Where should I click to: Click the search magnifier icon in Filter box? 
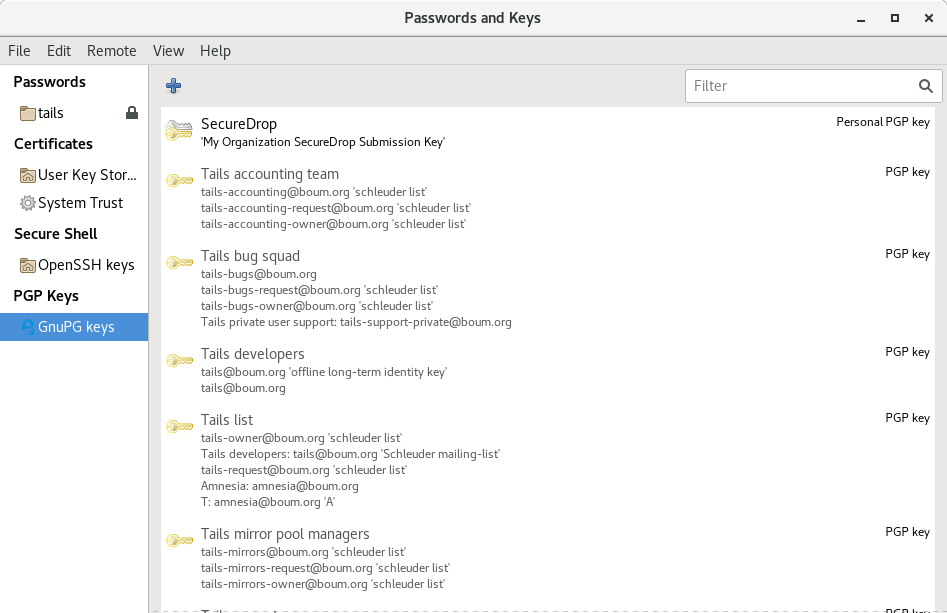pyautogui.click(x=925, y=86)
